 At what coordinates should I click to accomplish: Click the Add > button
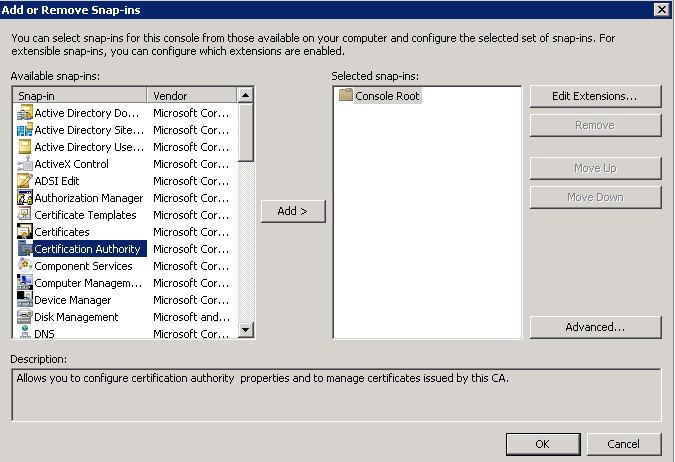(293, 211)
